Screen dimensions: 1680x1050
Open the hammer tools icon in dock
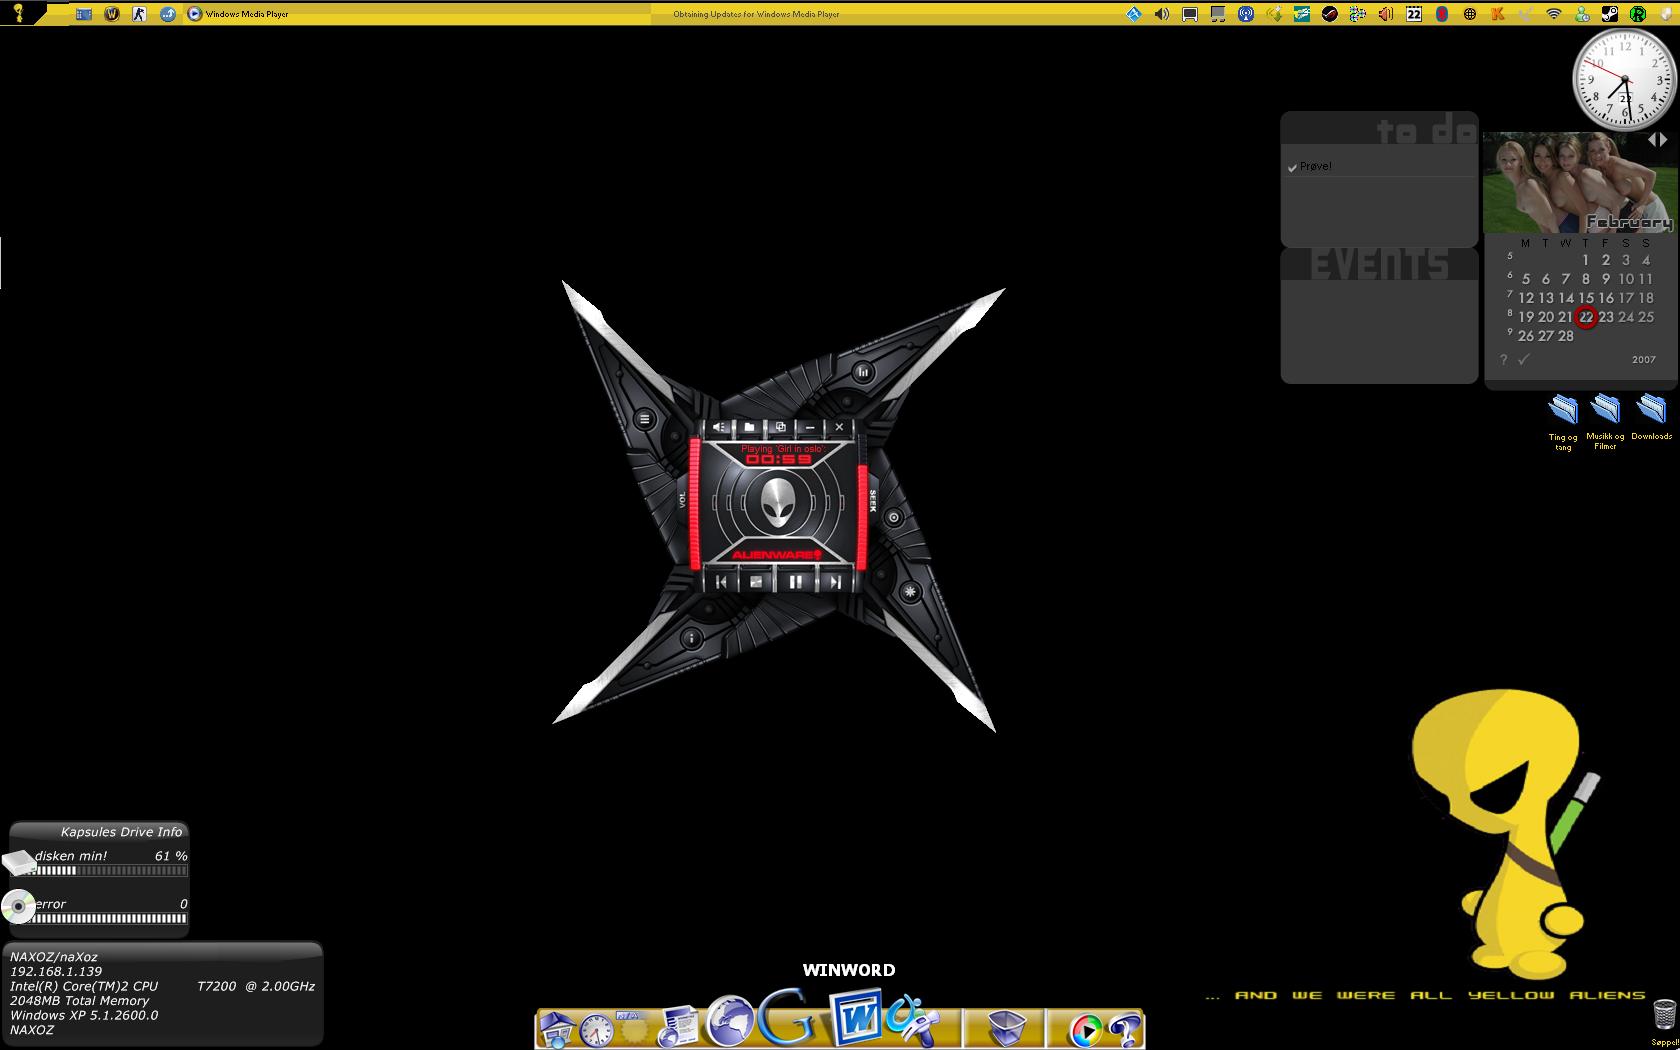pyautogui.click(x=912, y=1020)
